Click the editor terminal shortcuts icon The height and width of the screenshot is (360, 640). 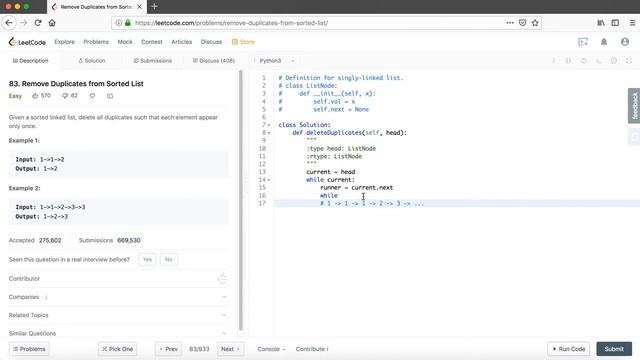598,61
